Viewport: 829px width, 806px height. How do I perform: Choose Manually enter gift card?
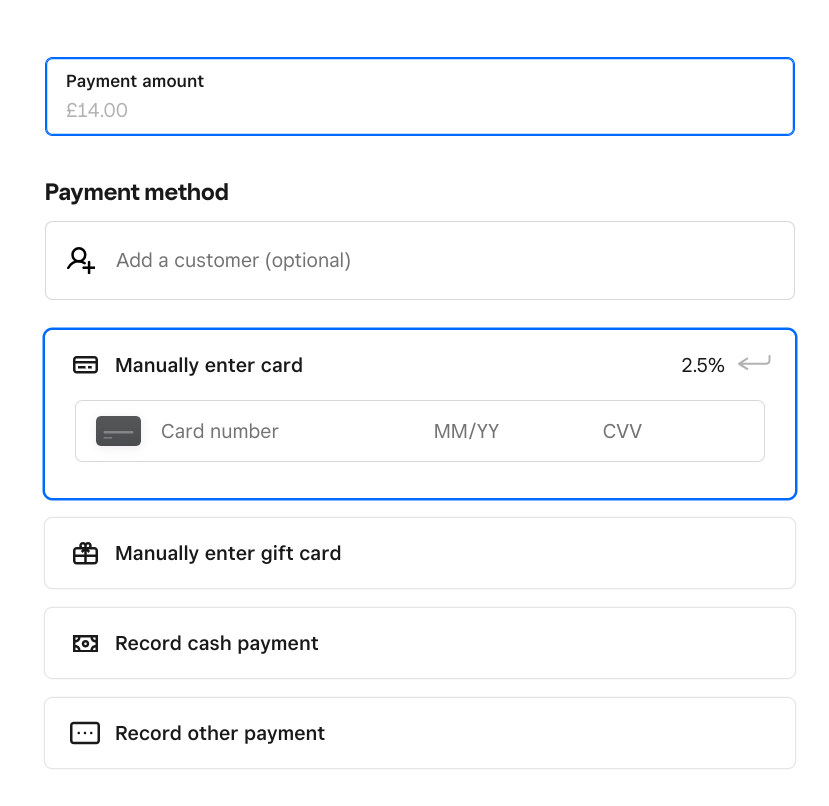[x=228, y=553]
